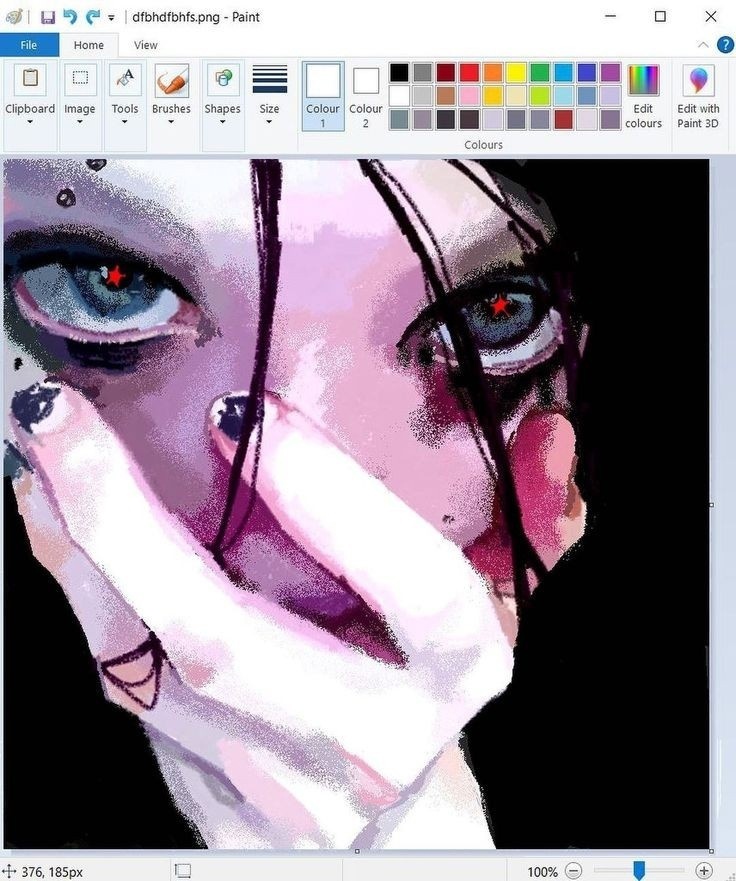Click the zoom in plus button

point(704,871)
